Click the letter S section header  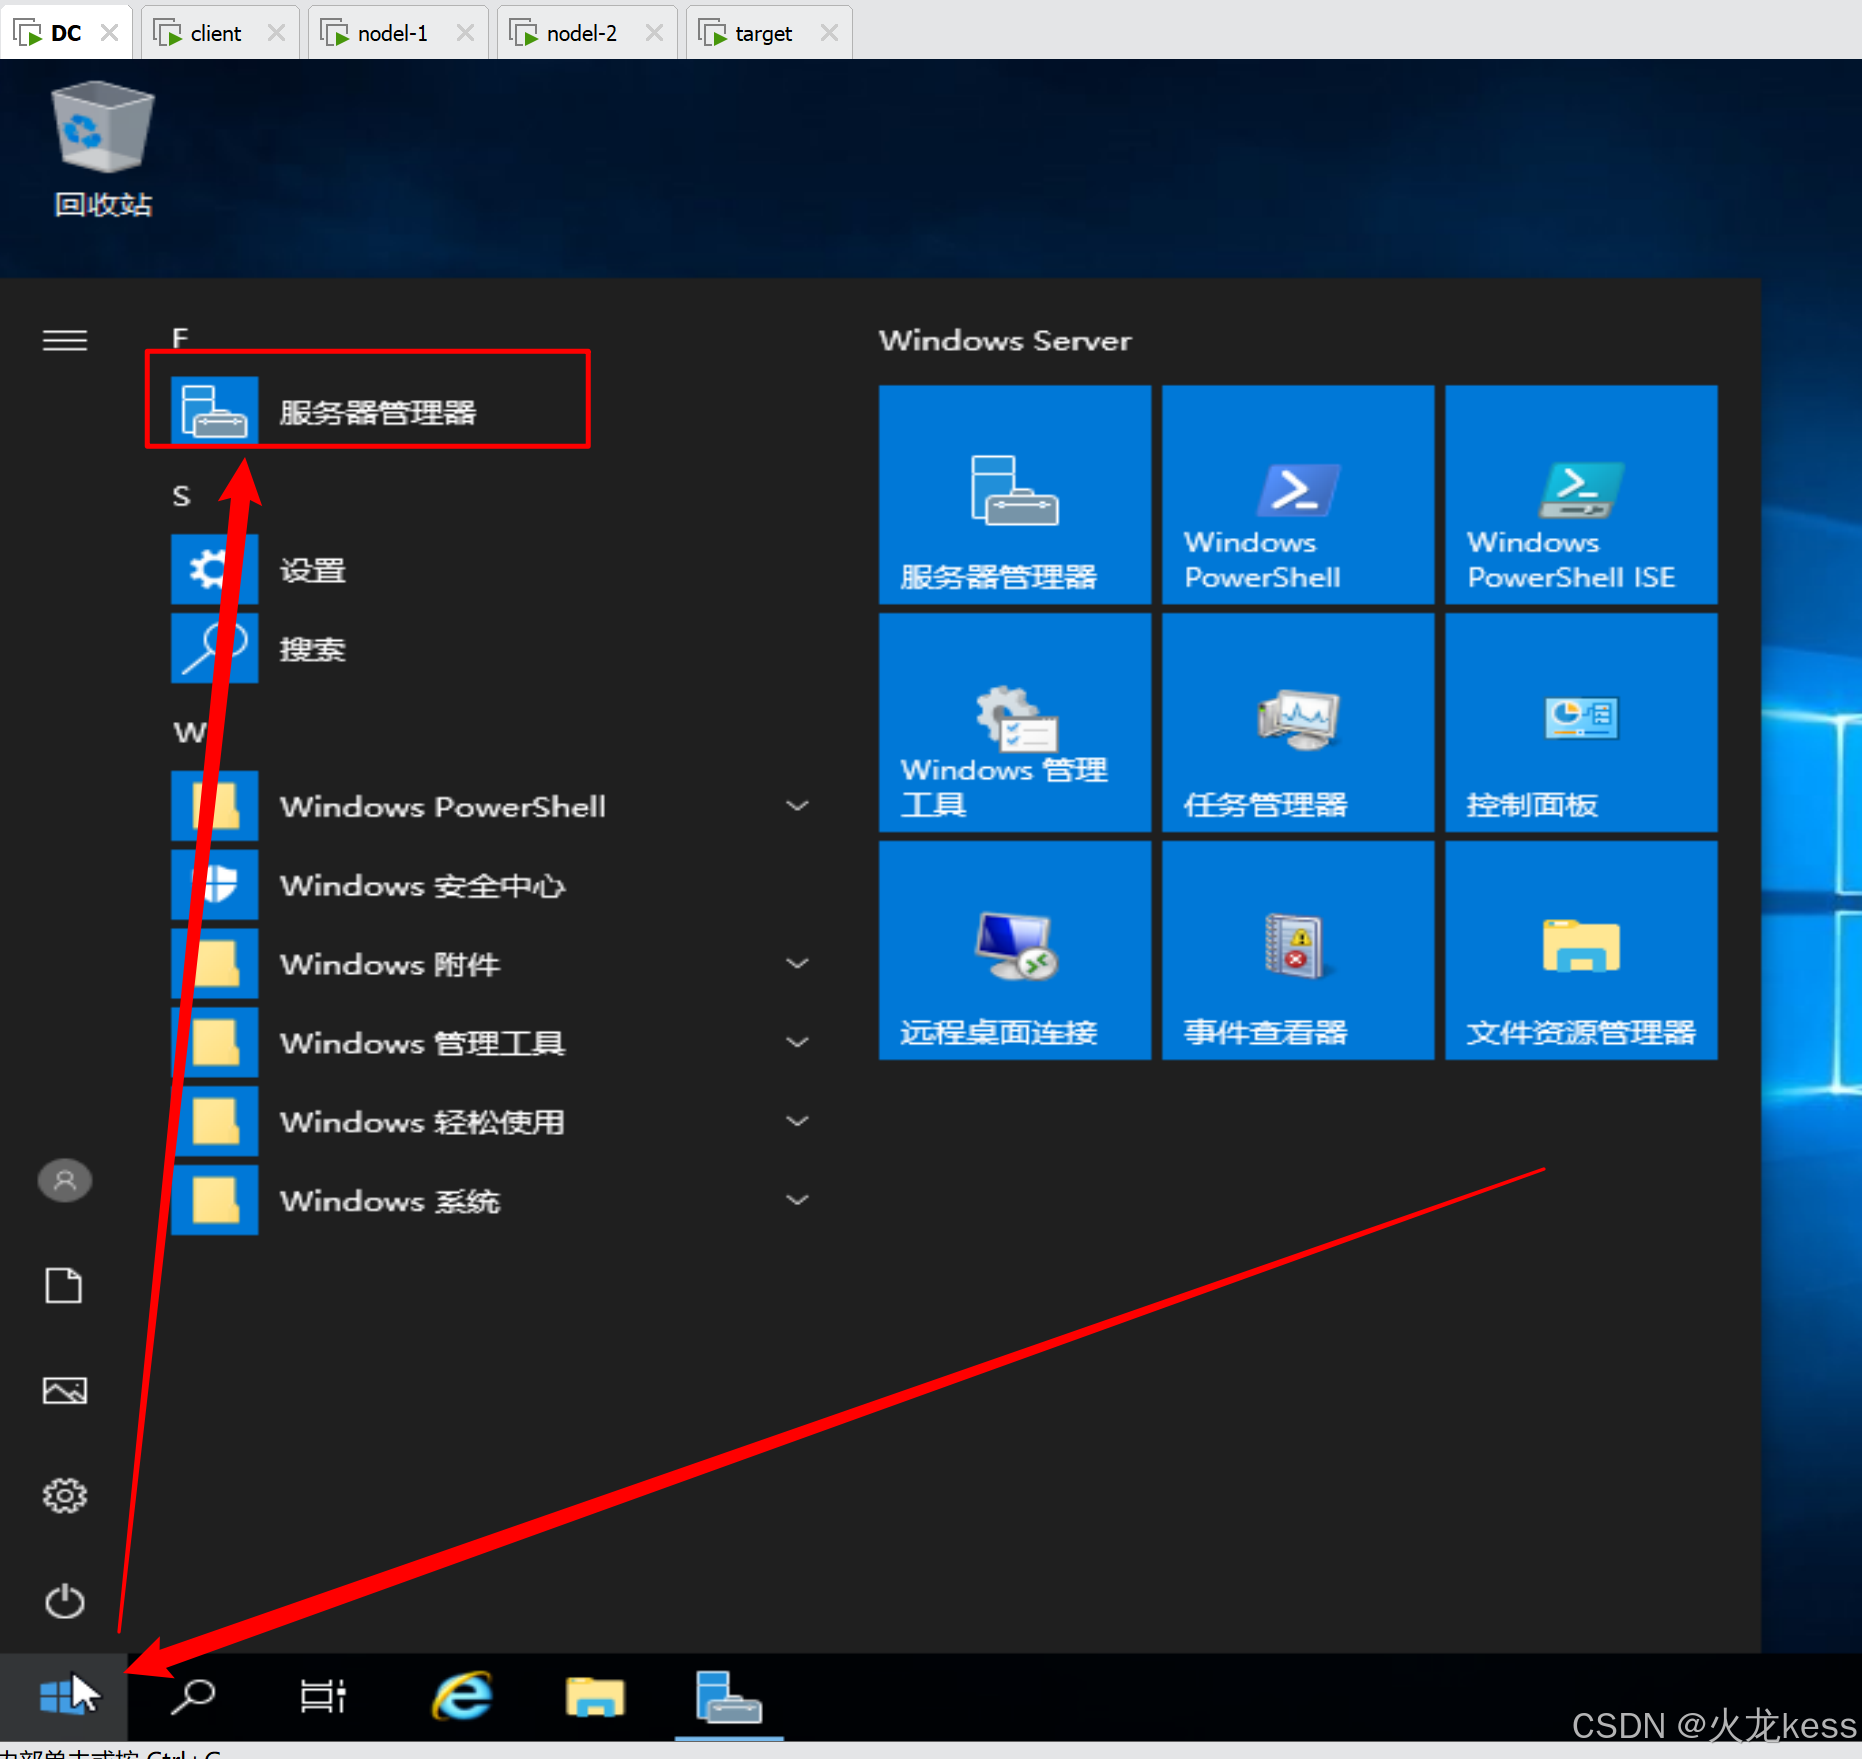coord(181,496)
